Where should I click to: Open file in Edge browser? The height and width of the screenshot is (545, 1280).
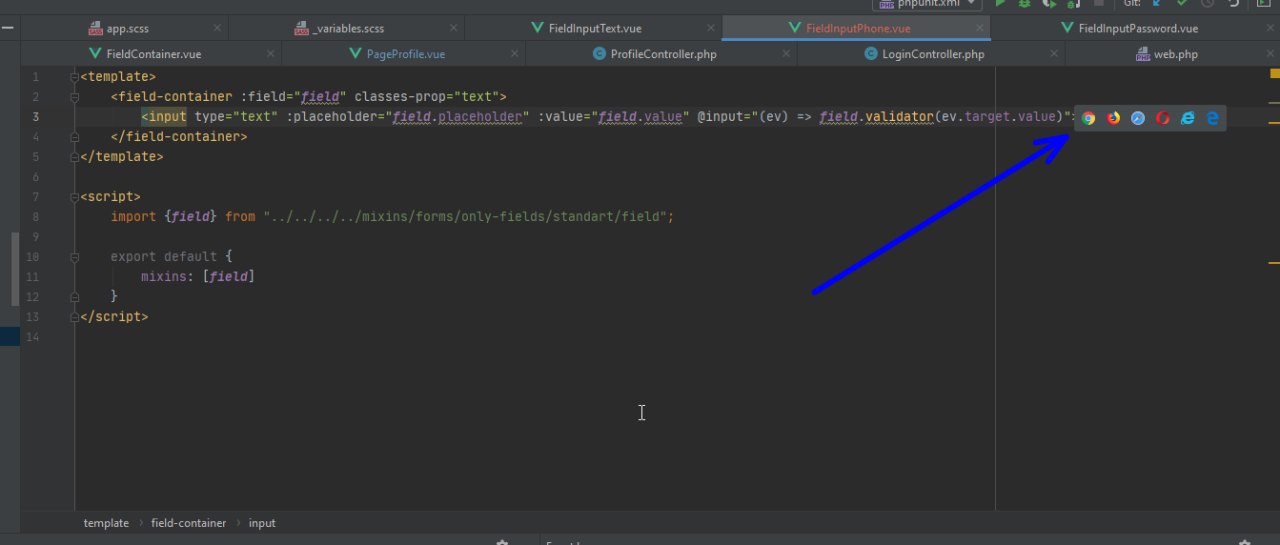click(x=1212, y=118)
